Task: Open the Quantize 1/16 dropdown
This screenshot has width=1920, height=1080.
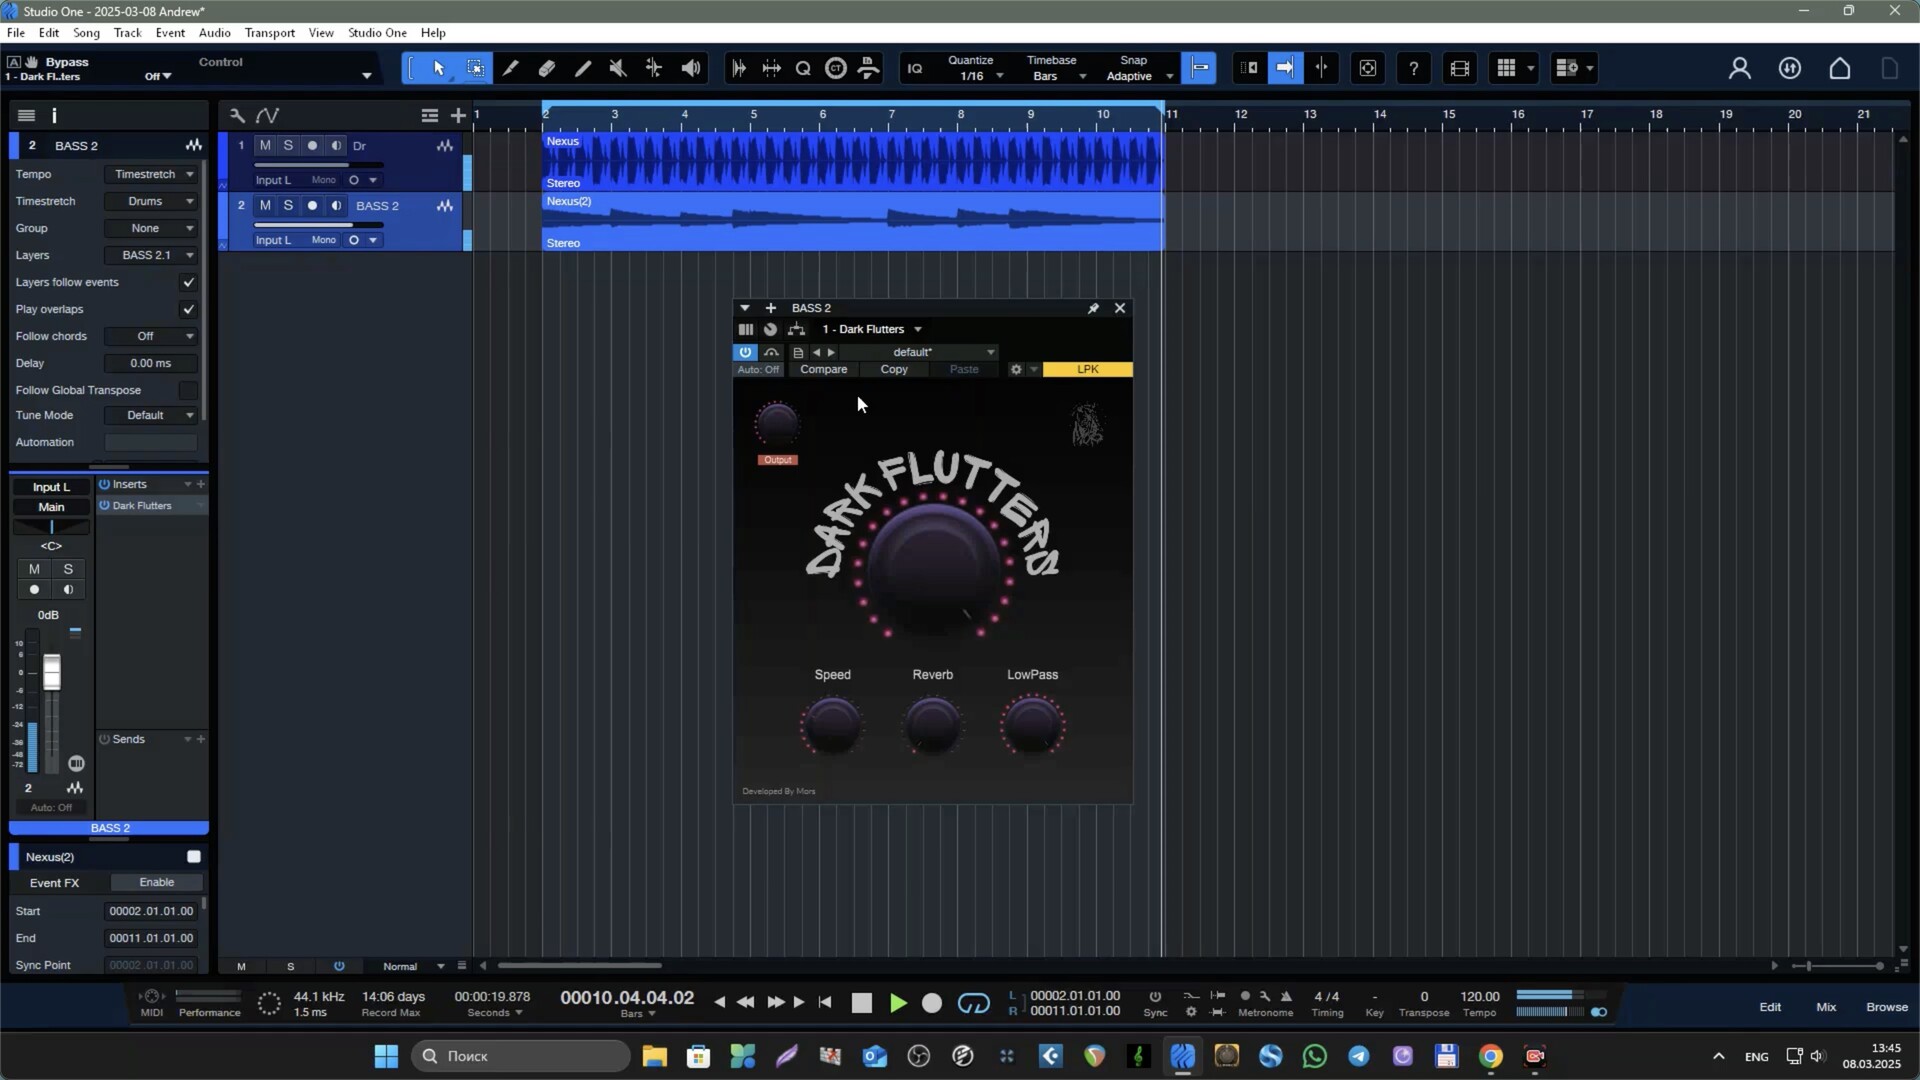Action: [x=976, y=76]
